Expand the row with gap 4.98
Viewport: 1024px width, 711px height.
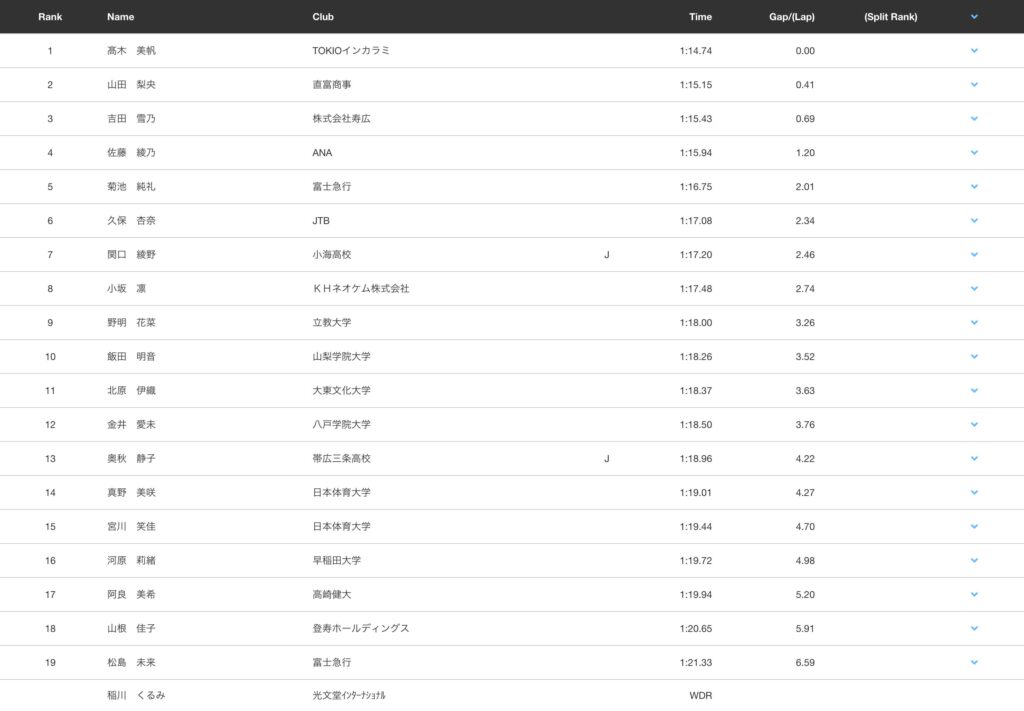(973, 561)
